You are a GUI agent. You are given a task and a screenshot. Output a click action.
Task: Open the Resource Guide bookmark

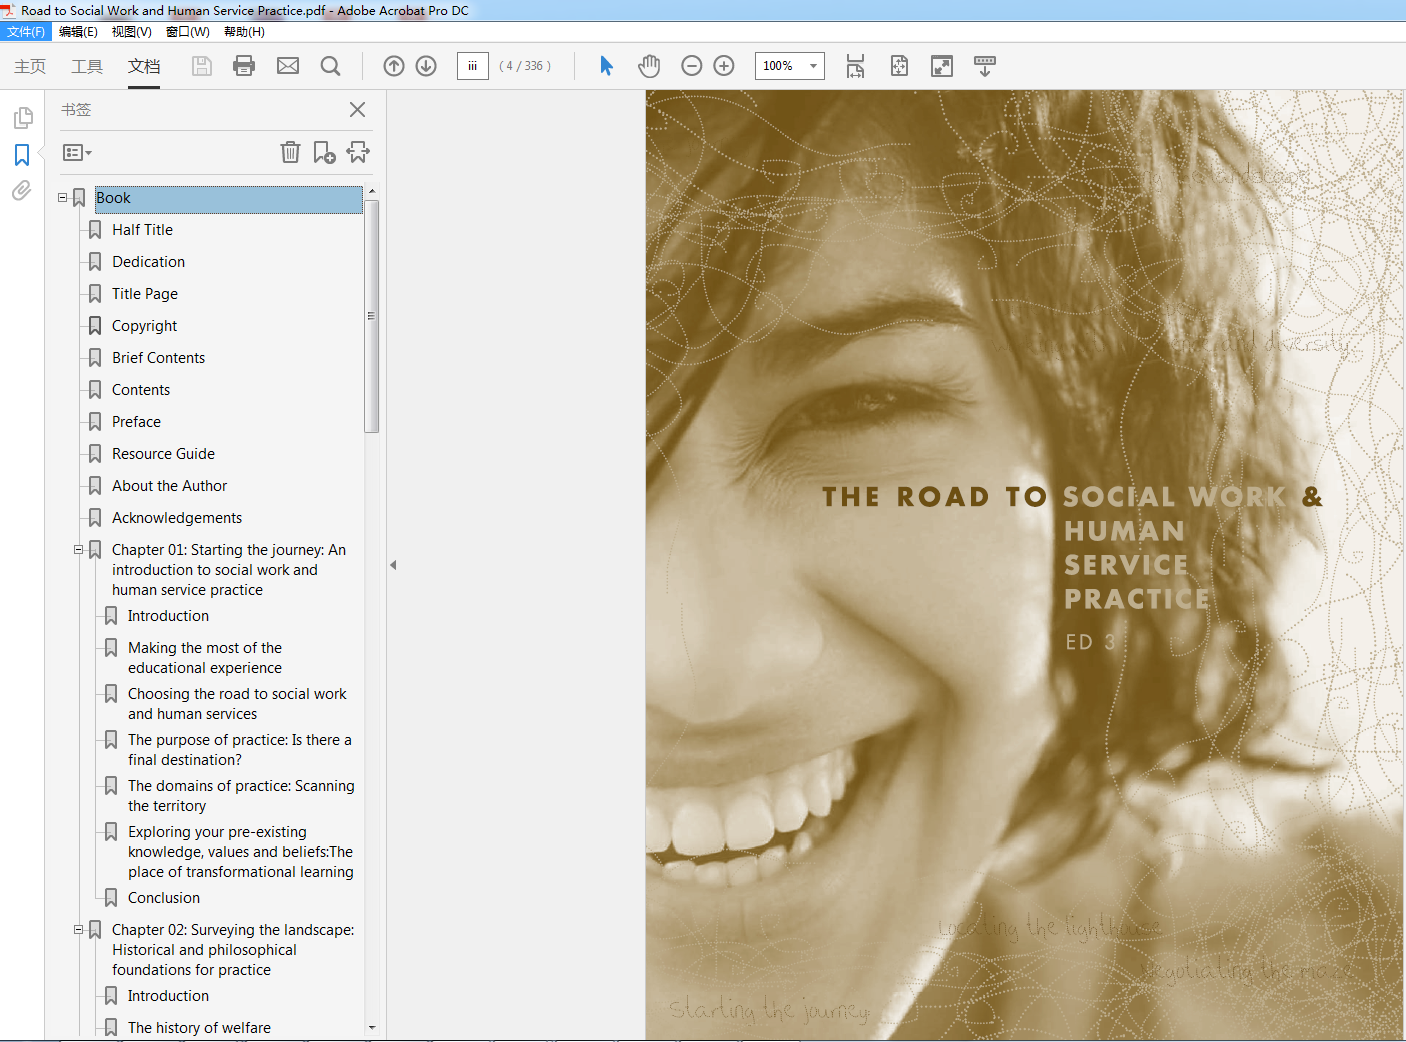[163, 454]
